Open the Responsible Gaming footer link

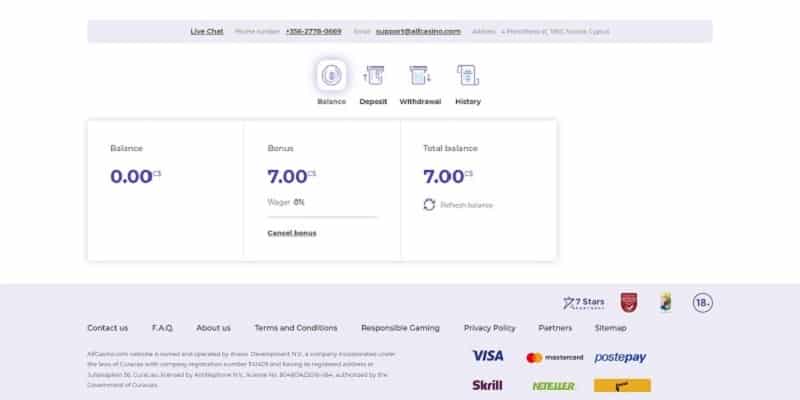tap(399, 328)
